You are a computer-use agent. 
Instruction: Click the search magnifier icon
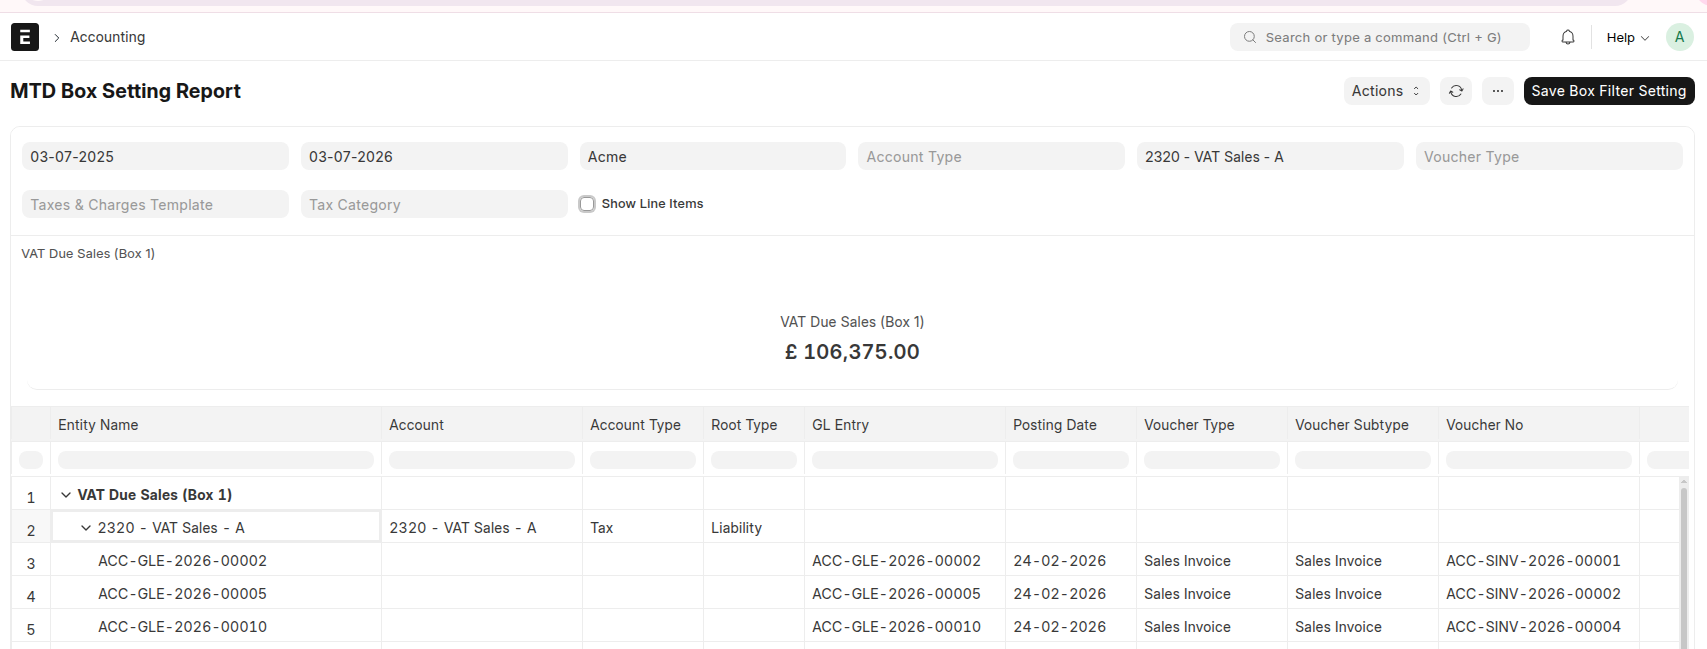point(1250,37)
